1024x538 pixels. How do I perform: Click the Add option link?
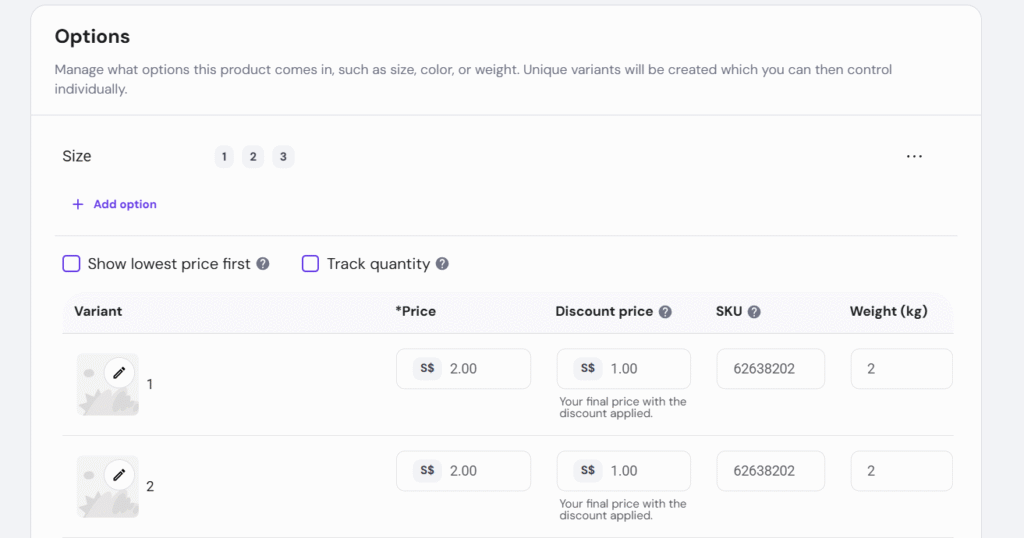coord(125,204)
